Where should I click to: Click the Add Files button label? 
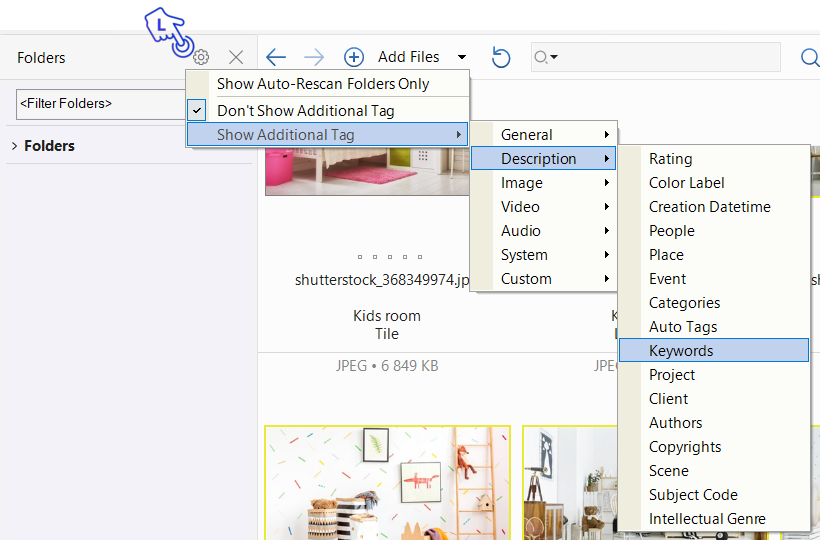(408, 58)
